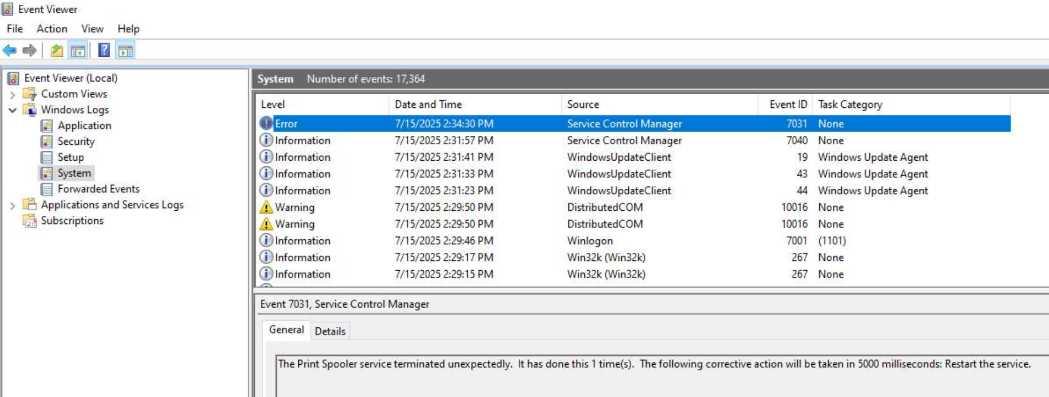Viewport: 1049px width, 397px height.
Task: Select the WindowsUpdateClient event 43 row
Action: pyautogui.click(x=634, y=174)
